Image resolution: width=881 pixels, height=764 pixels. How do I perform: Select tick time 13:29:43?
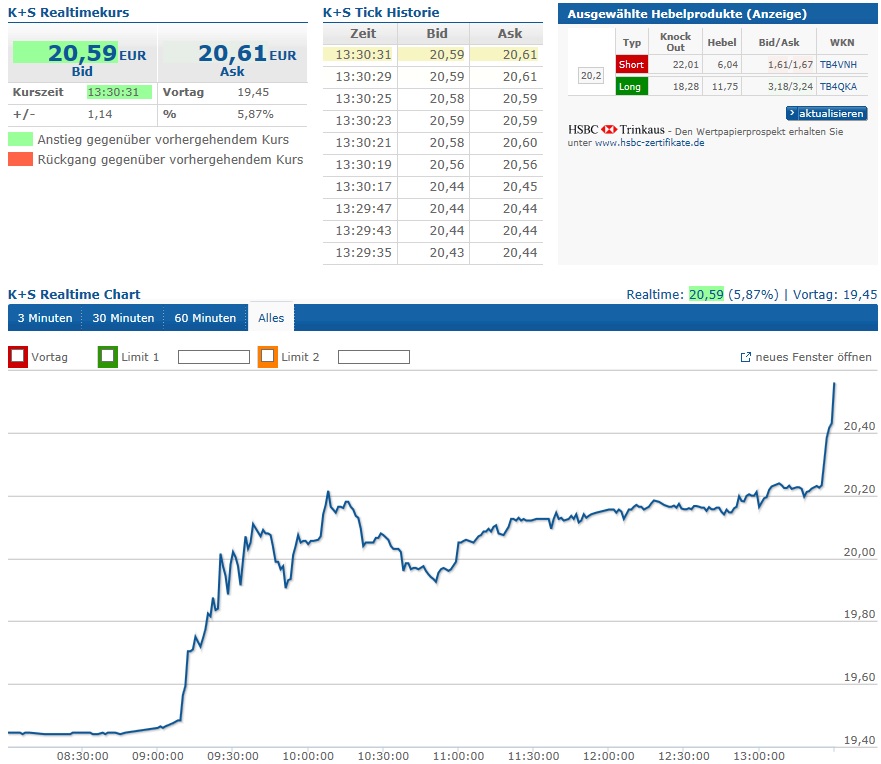[363, 231]
